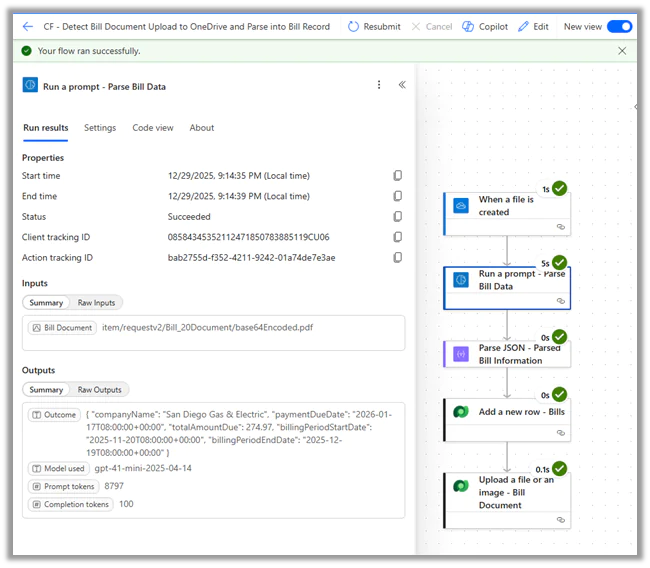The image size is (650, 568).
Task: Click link icon on When a file is created card
Action: click(x=560, y=227)
